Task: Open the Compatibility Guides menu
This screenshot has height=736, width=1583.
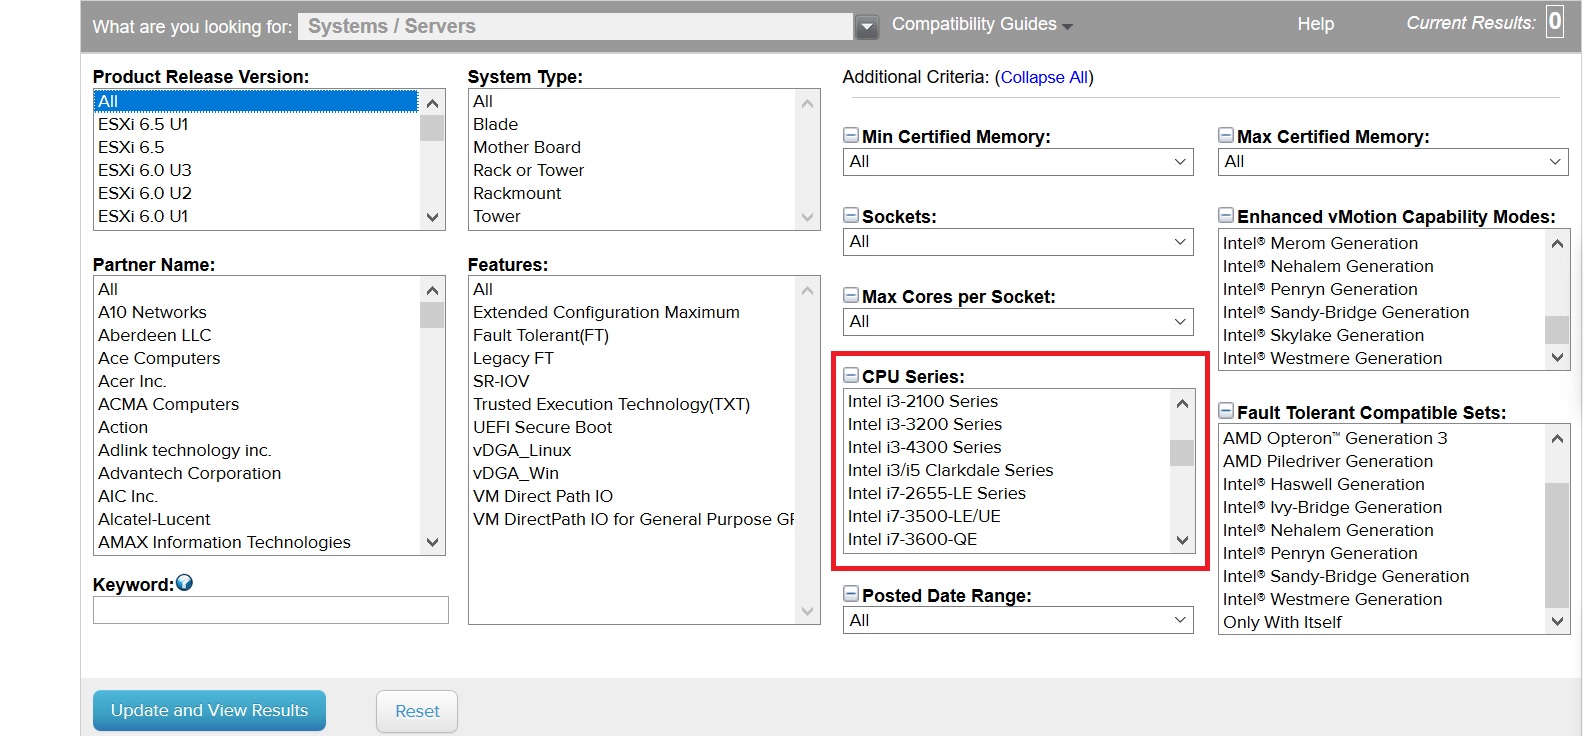Action: click(x=982, y=24)
